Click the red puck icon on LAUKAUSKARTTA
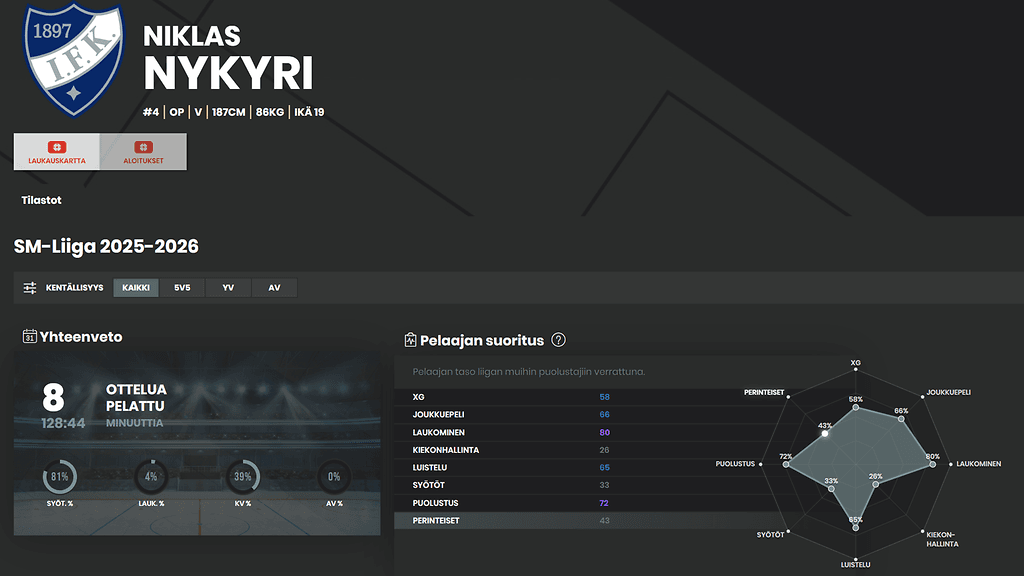The height and width of the screenshot is (576, 1024). (57, 148)
